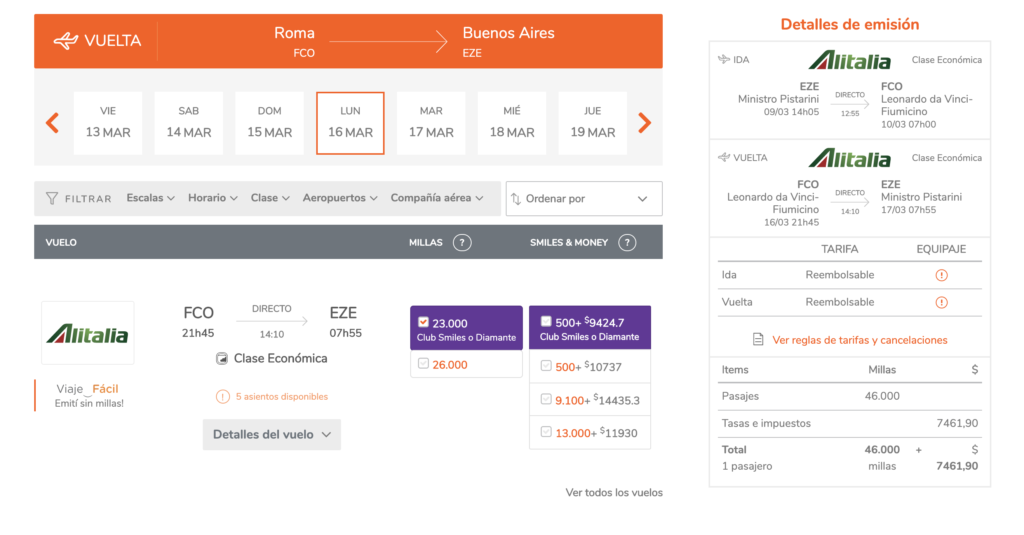Expand the Escalas filter dropdown

pos(150,198)
